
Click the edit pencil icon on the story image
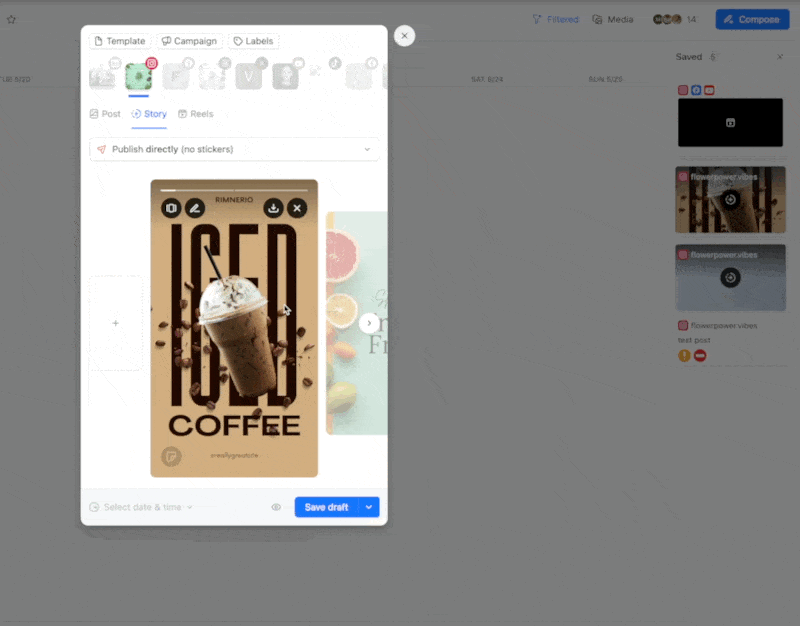(x=195, y=208)
